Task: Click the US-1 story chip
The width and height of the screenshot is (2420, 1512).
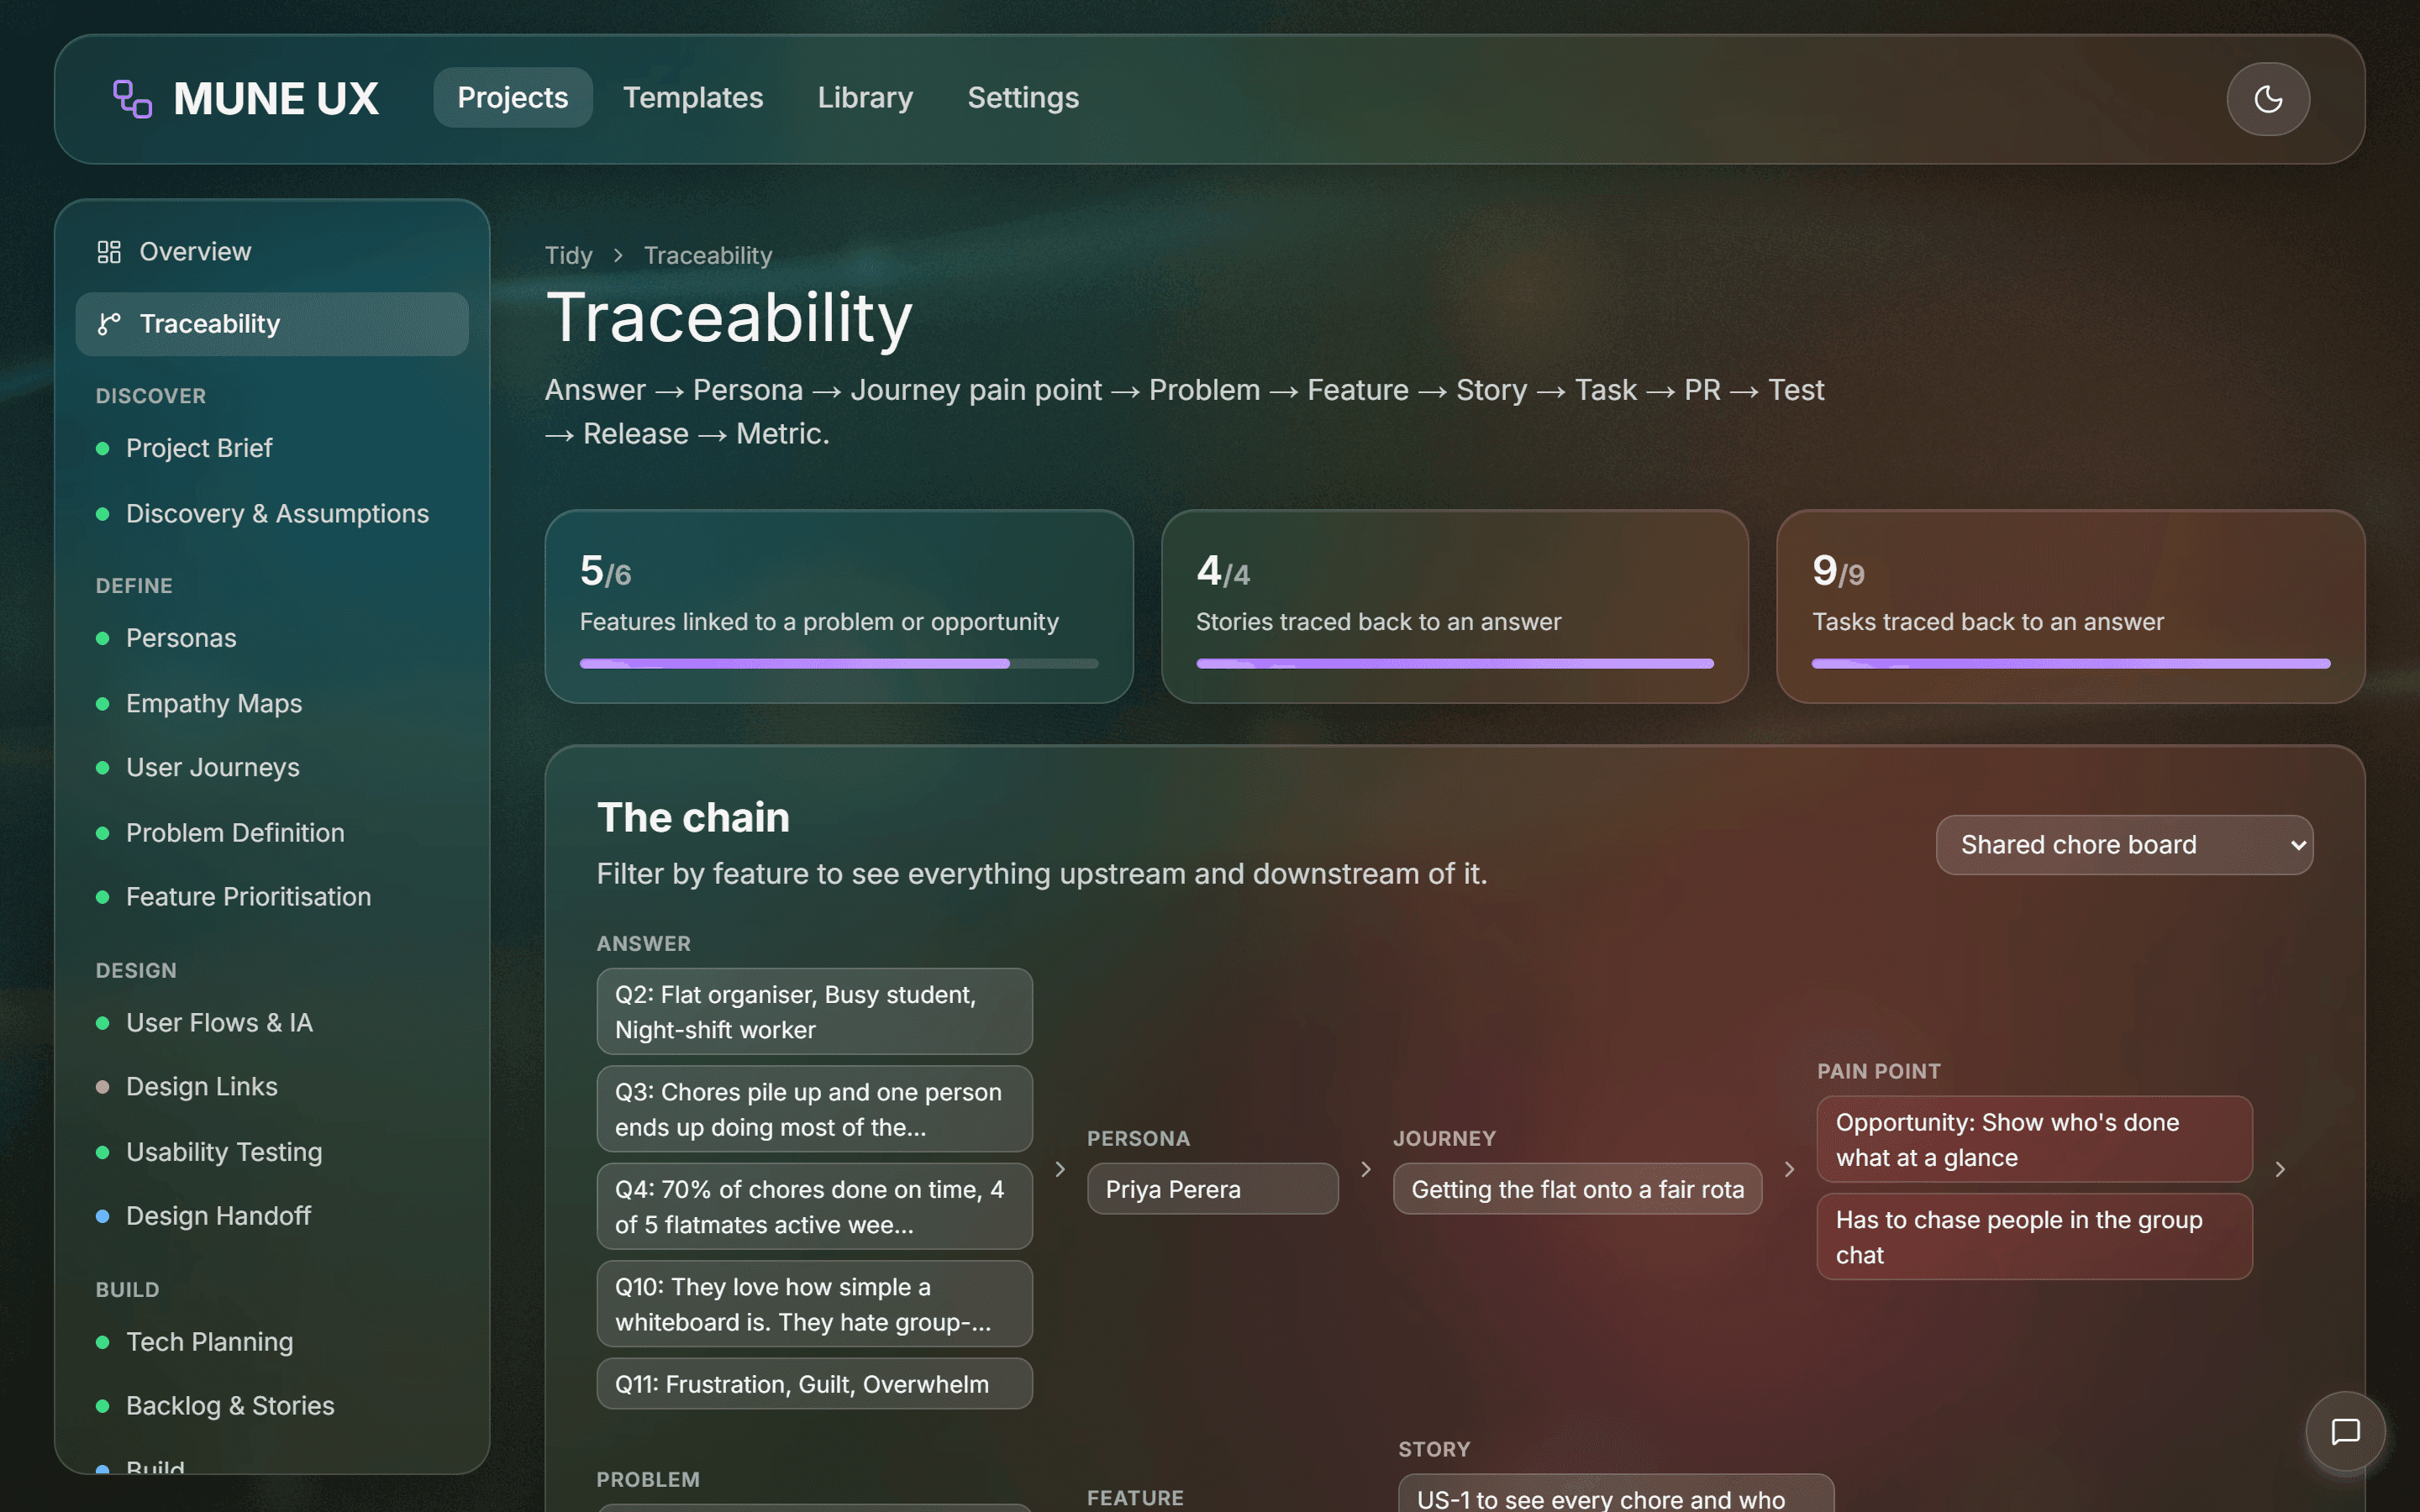Action: pyautogui.click(x=1616, y=1494)
